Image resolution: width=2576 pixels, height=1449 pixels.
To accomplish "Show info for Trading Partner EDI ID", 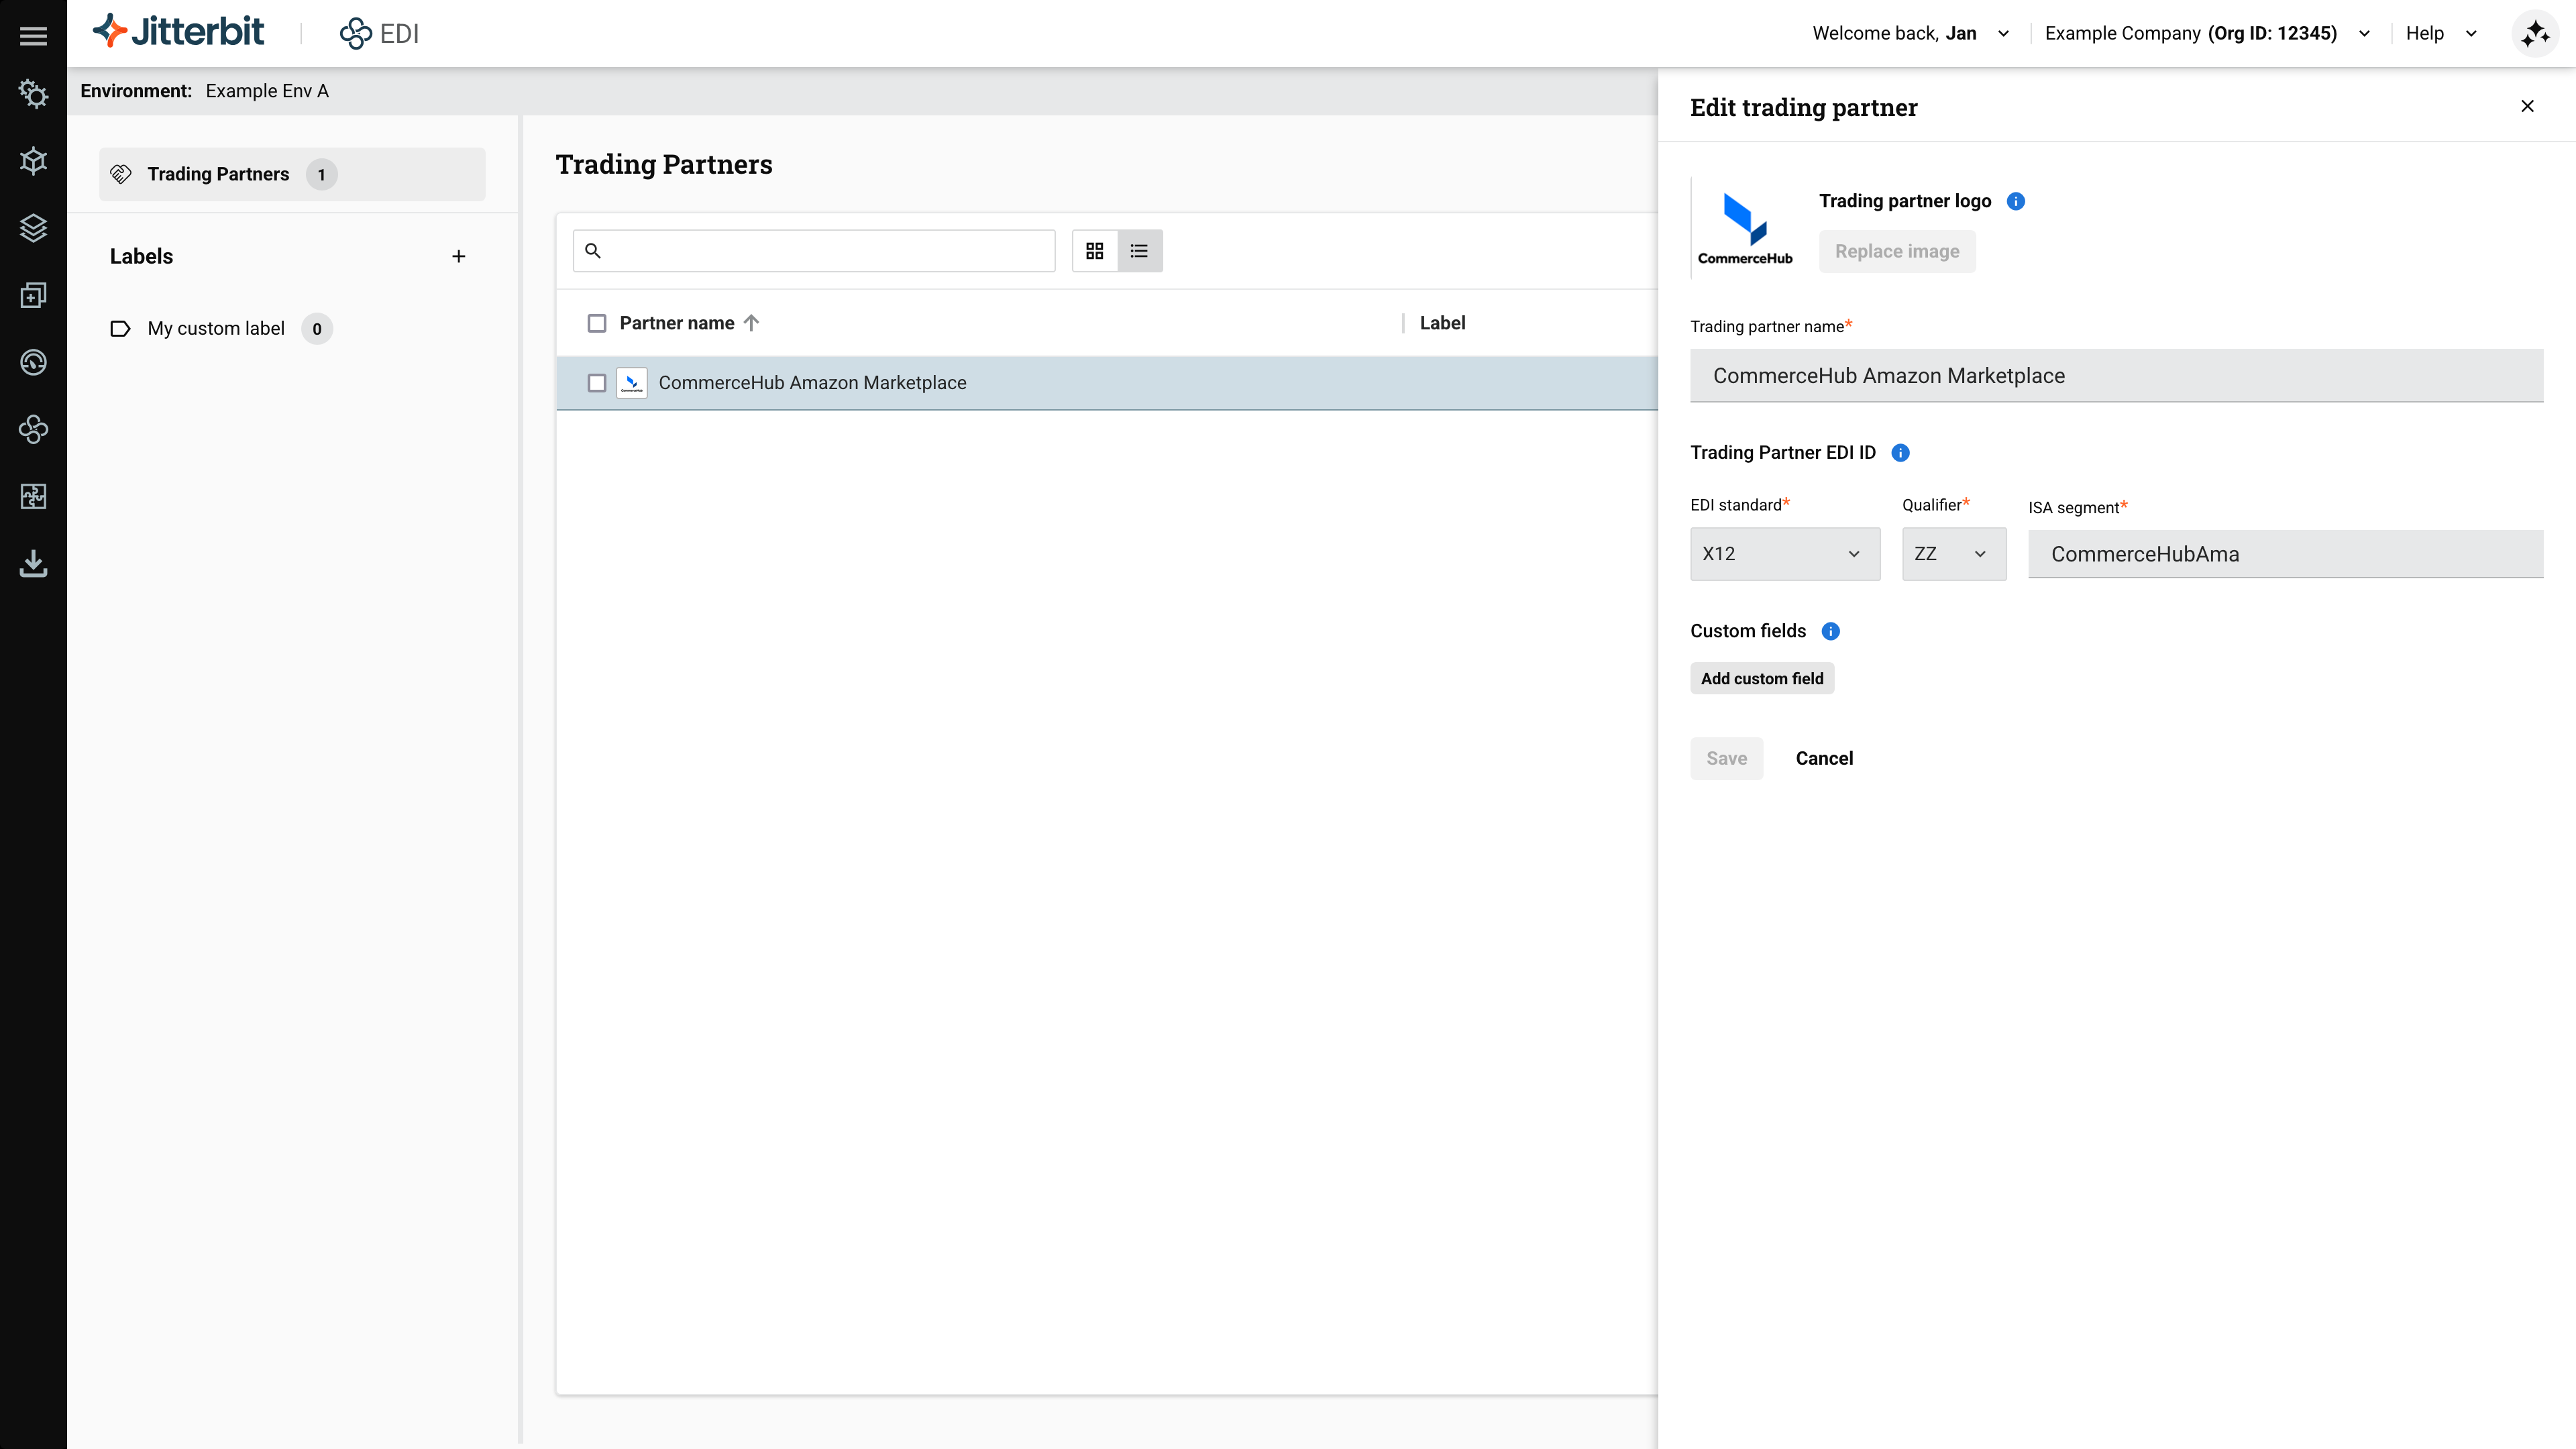I will tap(1900, 453).
